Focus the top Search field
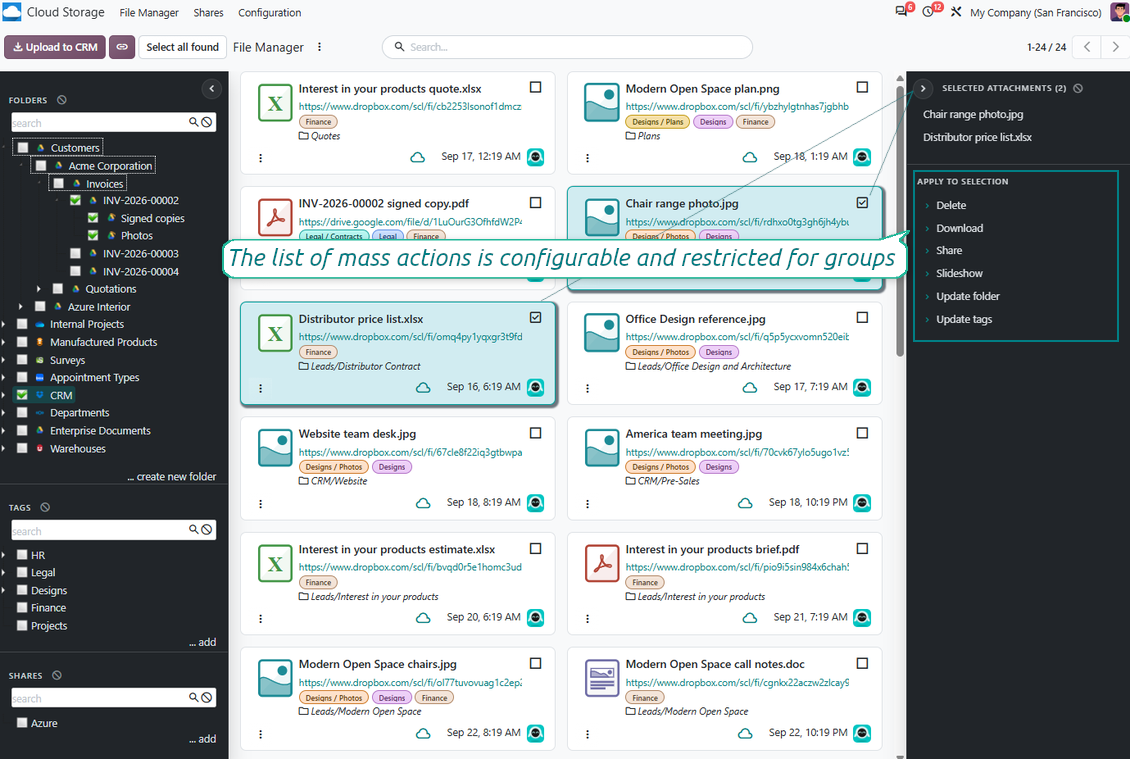Viewport: 1130px width, 759px height. tap(567, 47)
